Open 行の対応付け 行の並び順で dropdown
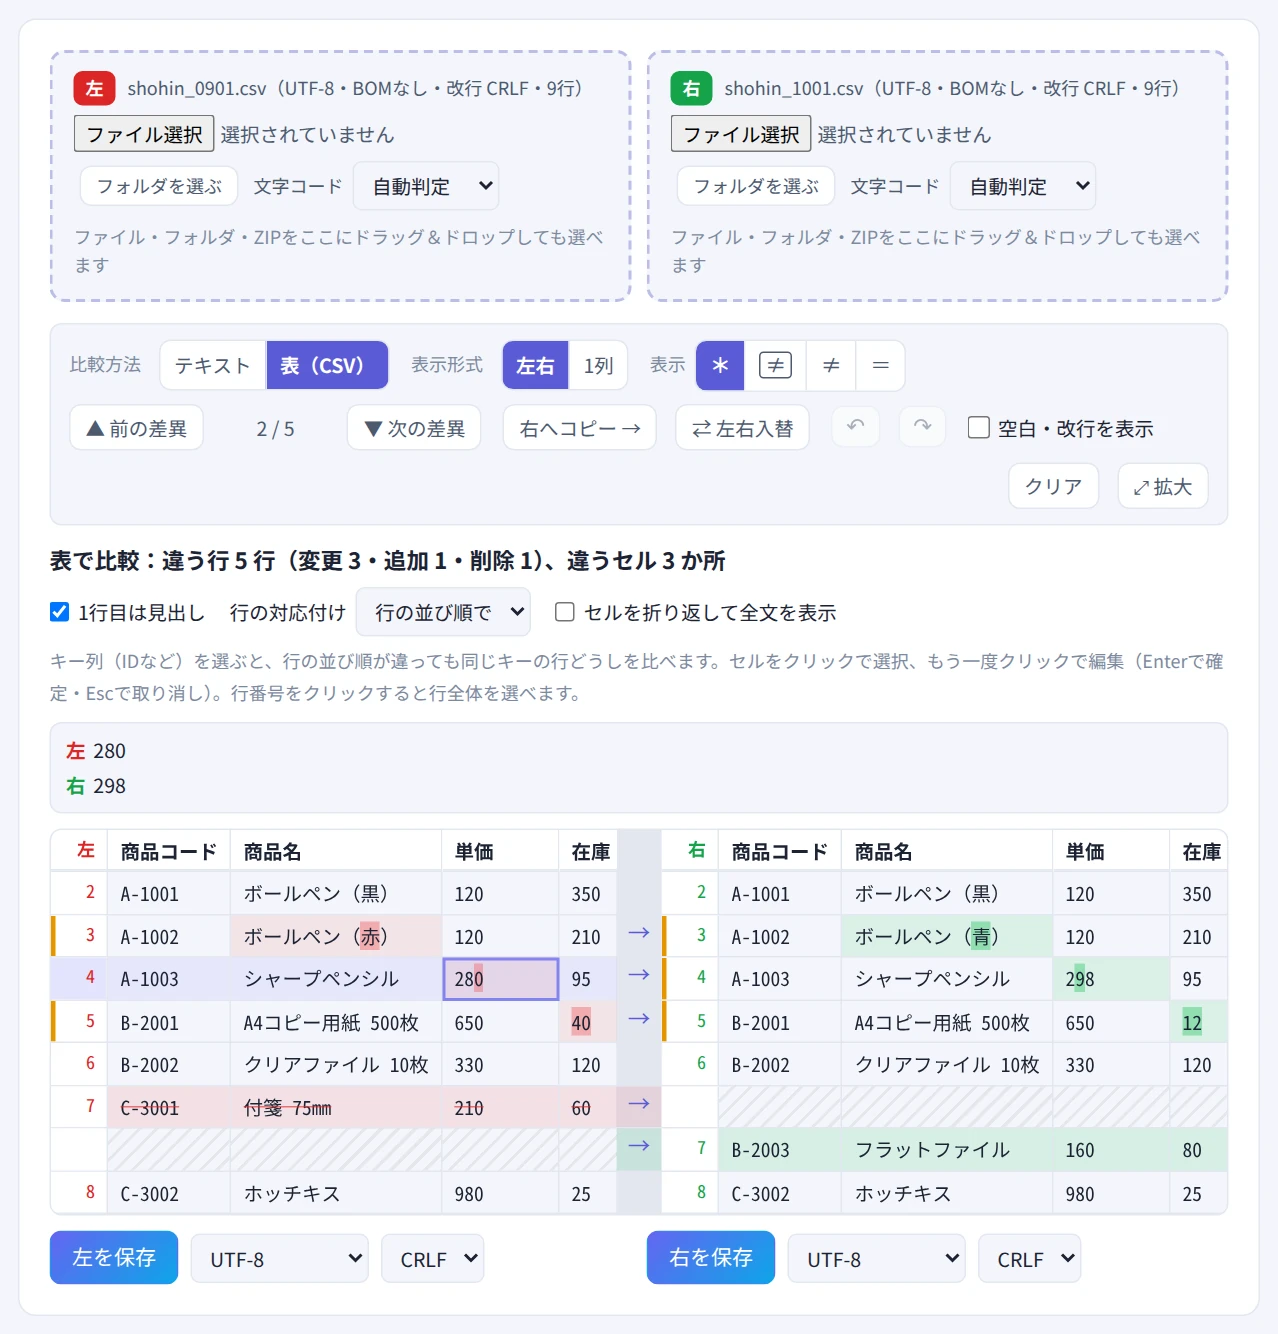The height and width of the screenshot is (1334, 1278). [x=443, y=612]
